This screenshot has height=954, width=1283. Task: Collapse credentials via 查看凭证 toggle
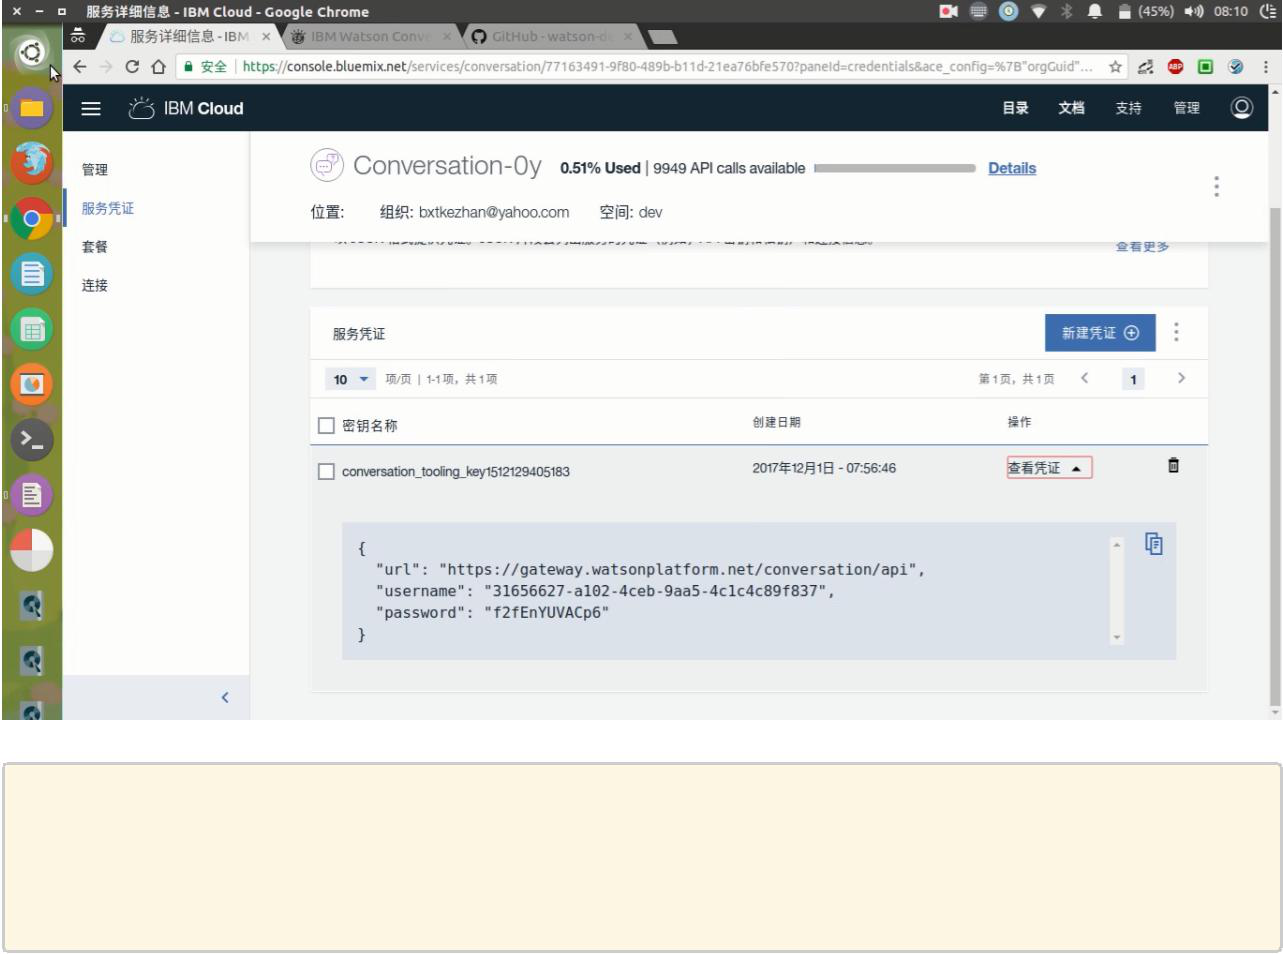point(1049,468)
